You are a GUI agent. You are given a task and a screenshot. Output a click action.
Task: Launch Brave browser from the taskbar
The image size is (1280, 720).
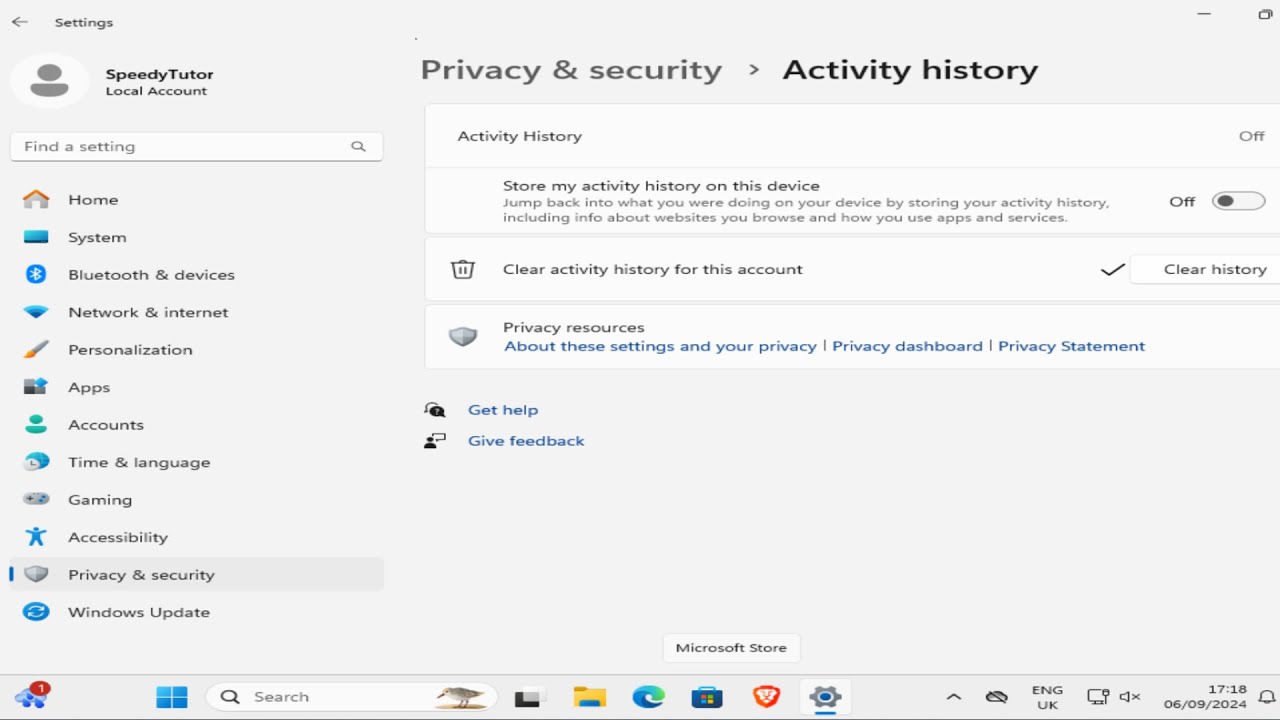coord(766,697)
